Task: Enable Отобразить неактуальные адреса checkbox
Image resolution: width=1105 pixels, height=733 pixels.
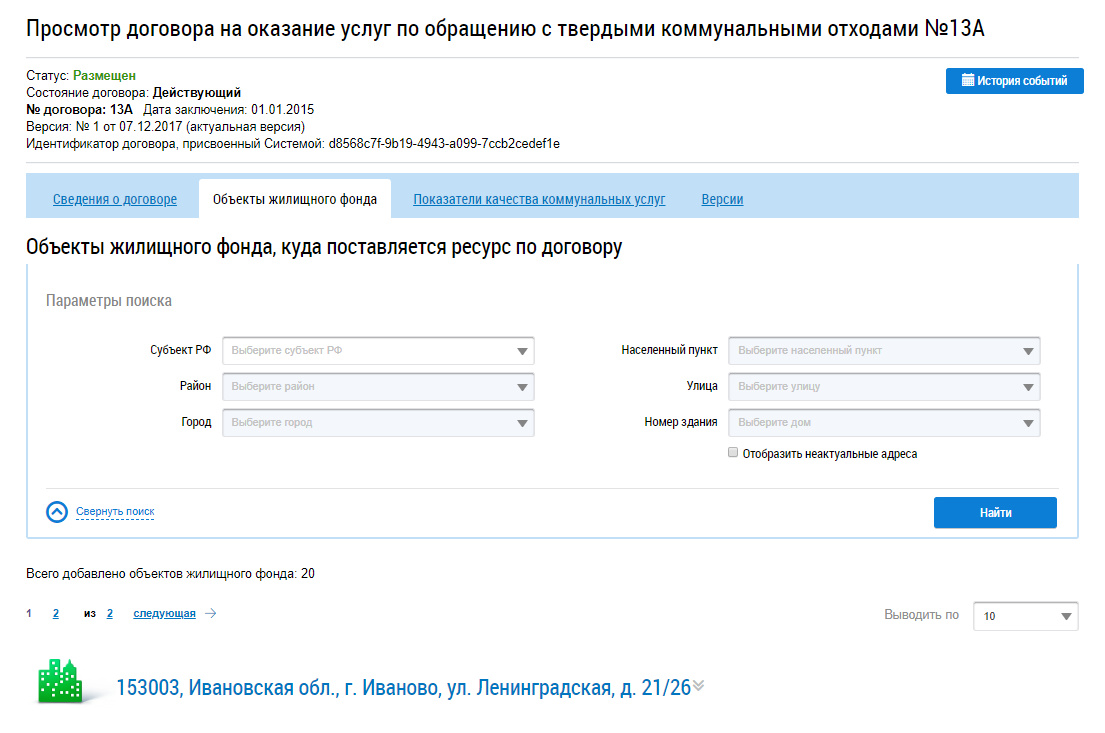Action: pos(733,453)
